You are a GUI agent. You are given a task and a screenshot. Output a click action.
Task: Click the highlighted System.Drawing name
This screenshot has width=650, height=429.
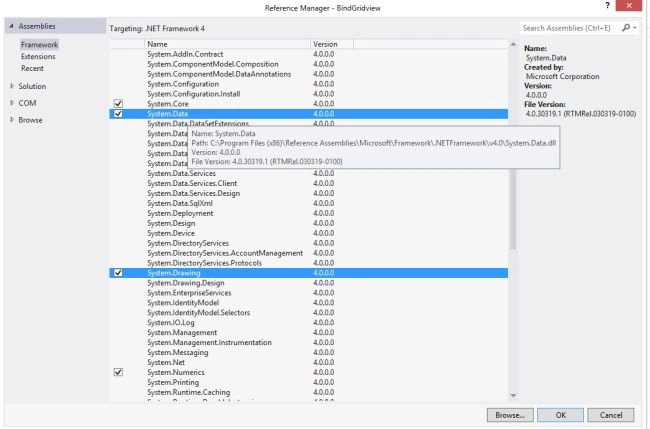(174, 273)
